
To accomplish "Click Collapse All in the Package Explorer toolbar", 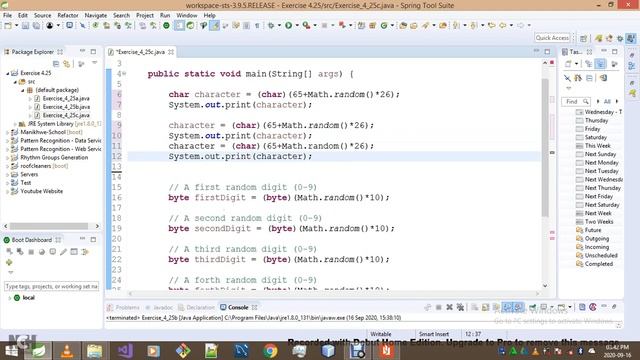I will (x=56, y=64).
